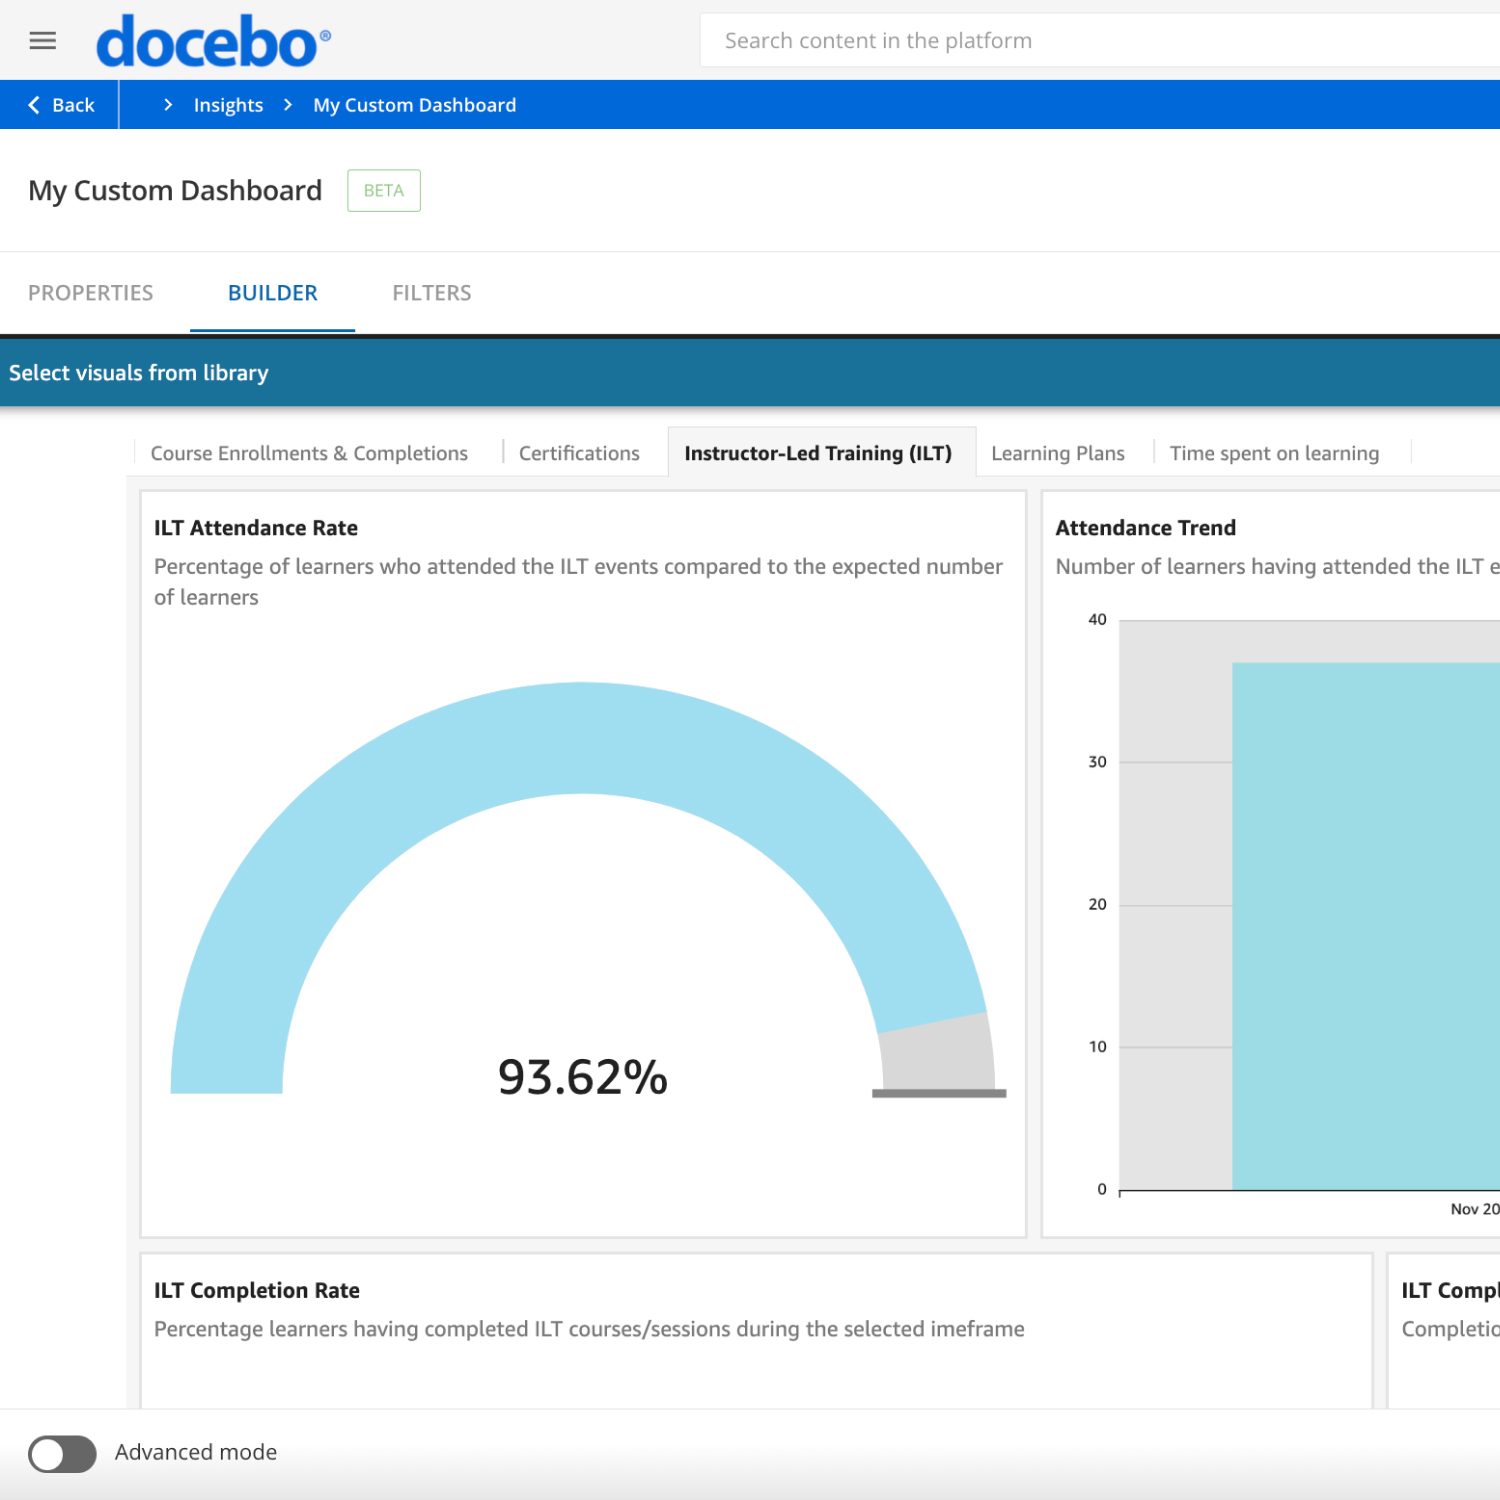Open the Filters tab
This screenshot has height=1500, width=1500.
coord(431,293)
